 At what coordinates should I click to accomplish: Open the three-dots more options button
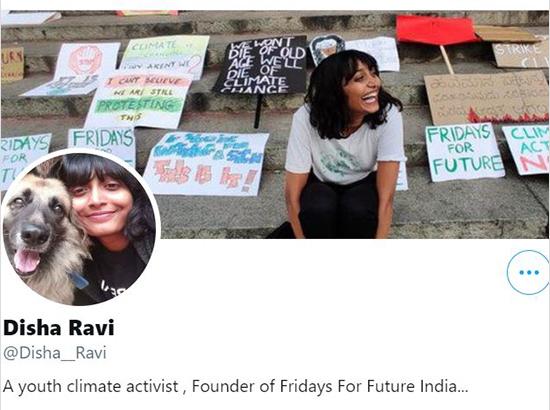(528, 272)
